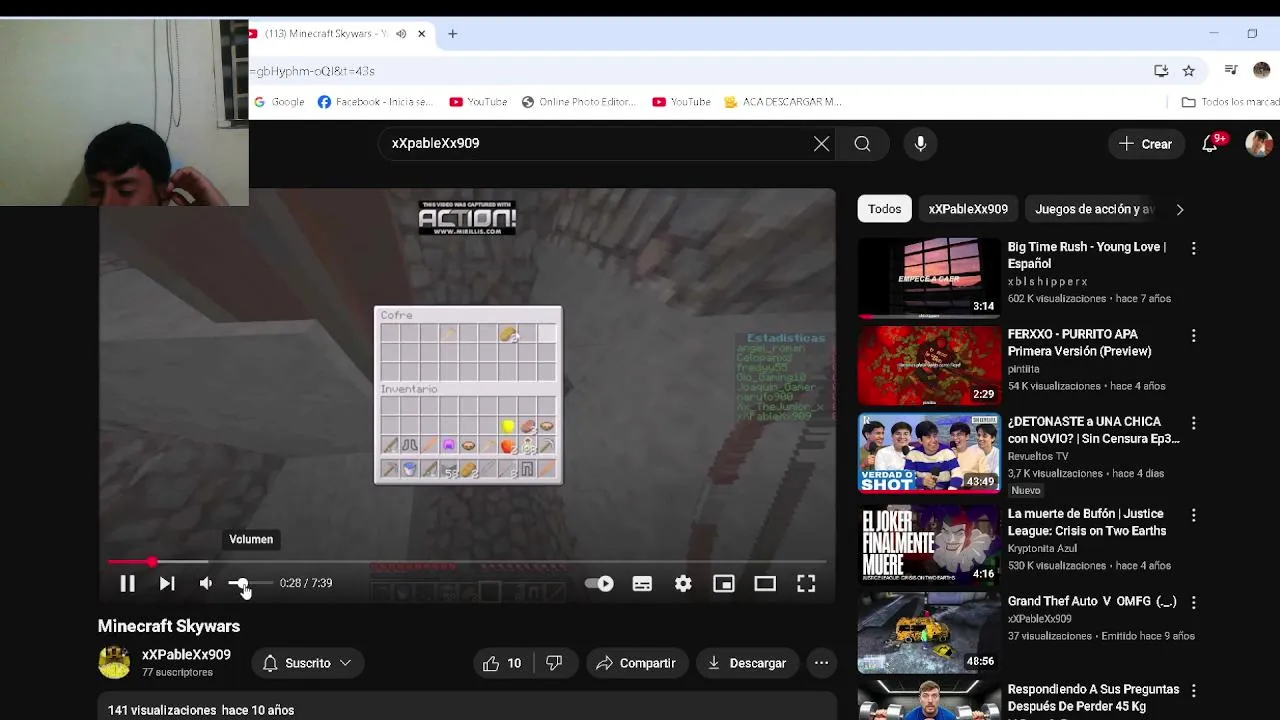
Task: Open player settings gear
Action: point(683,583)
